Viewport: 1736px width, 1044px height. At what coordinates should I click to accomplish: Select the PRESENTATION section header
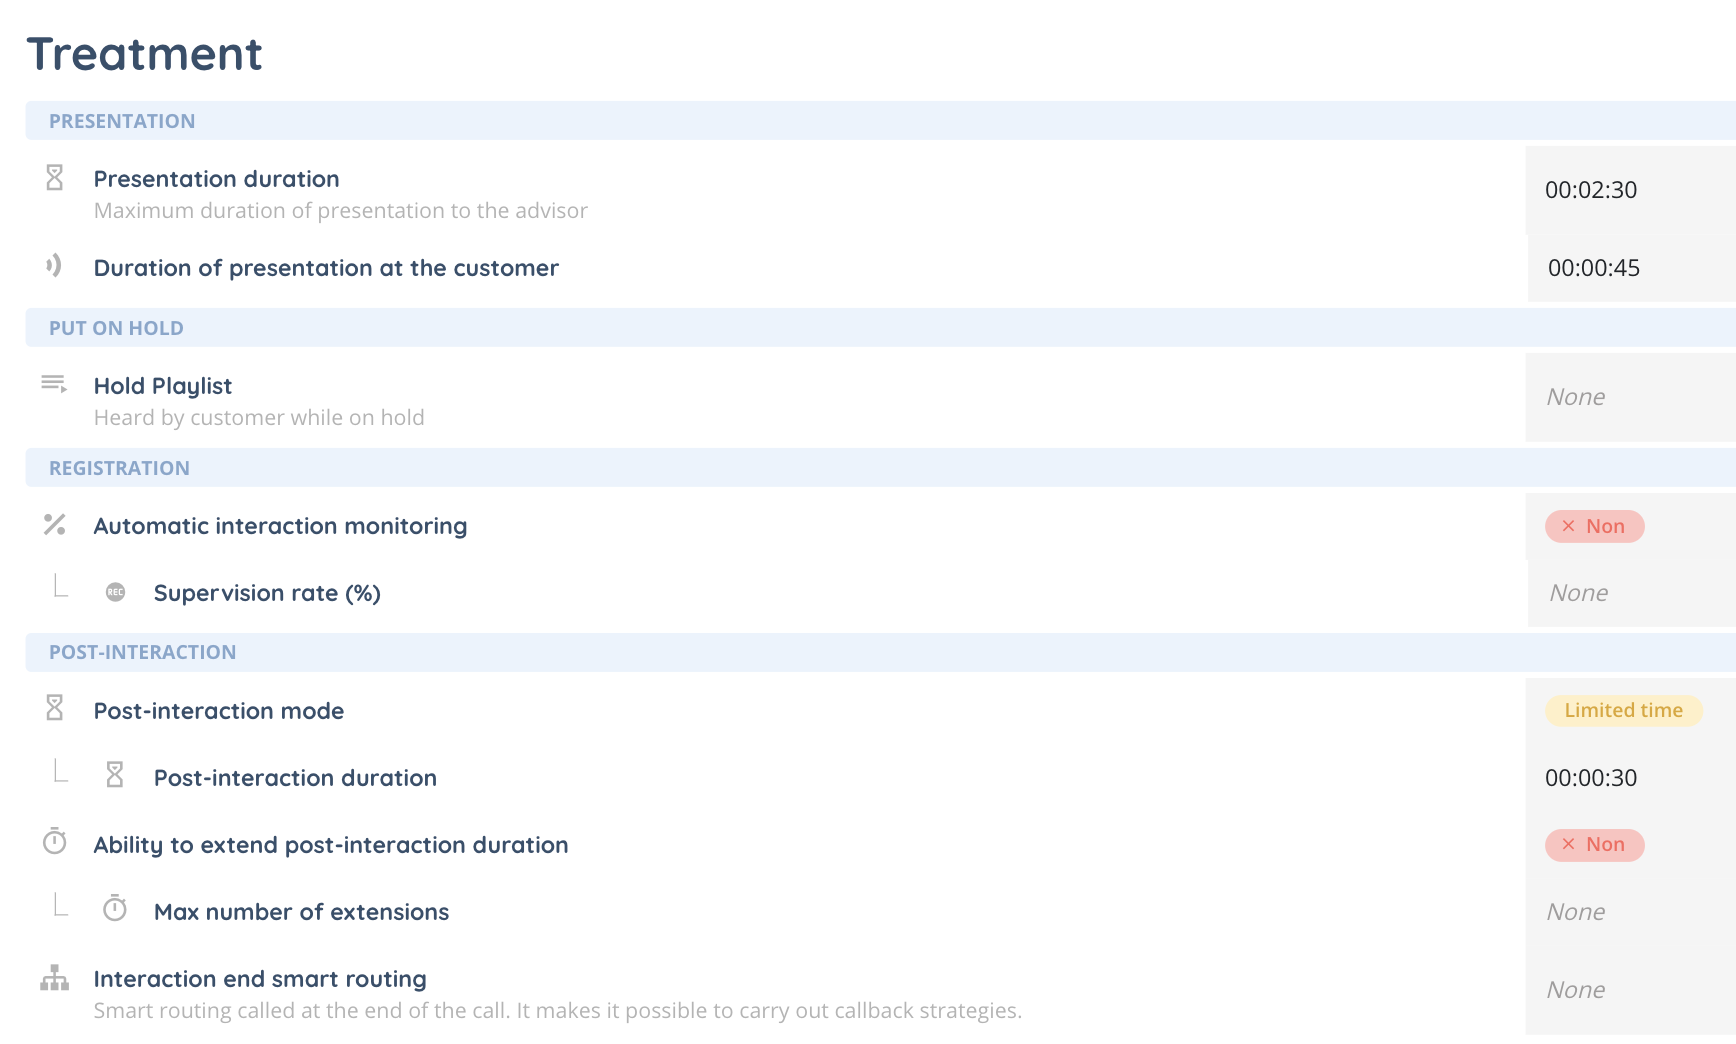click(x=122, y=121)
